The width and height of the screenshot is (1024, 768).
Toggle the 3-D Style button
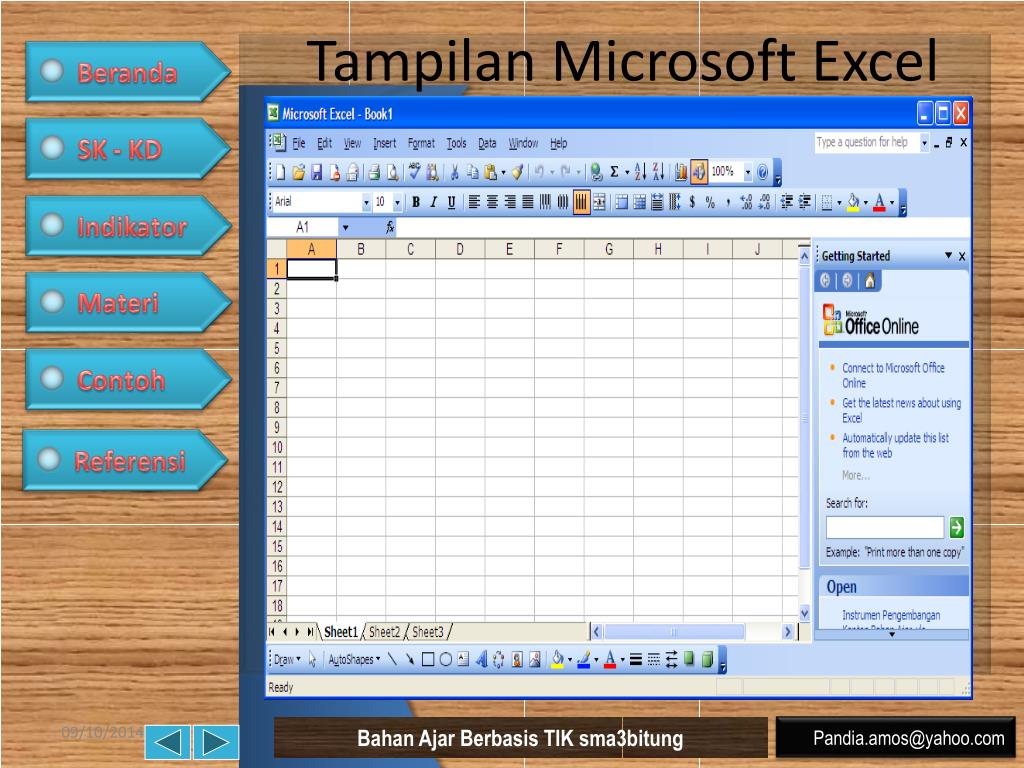tap(707, 660)
